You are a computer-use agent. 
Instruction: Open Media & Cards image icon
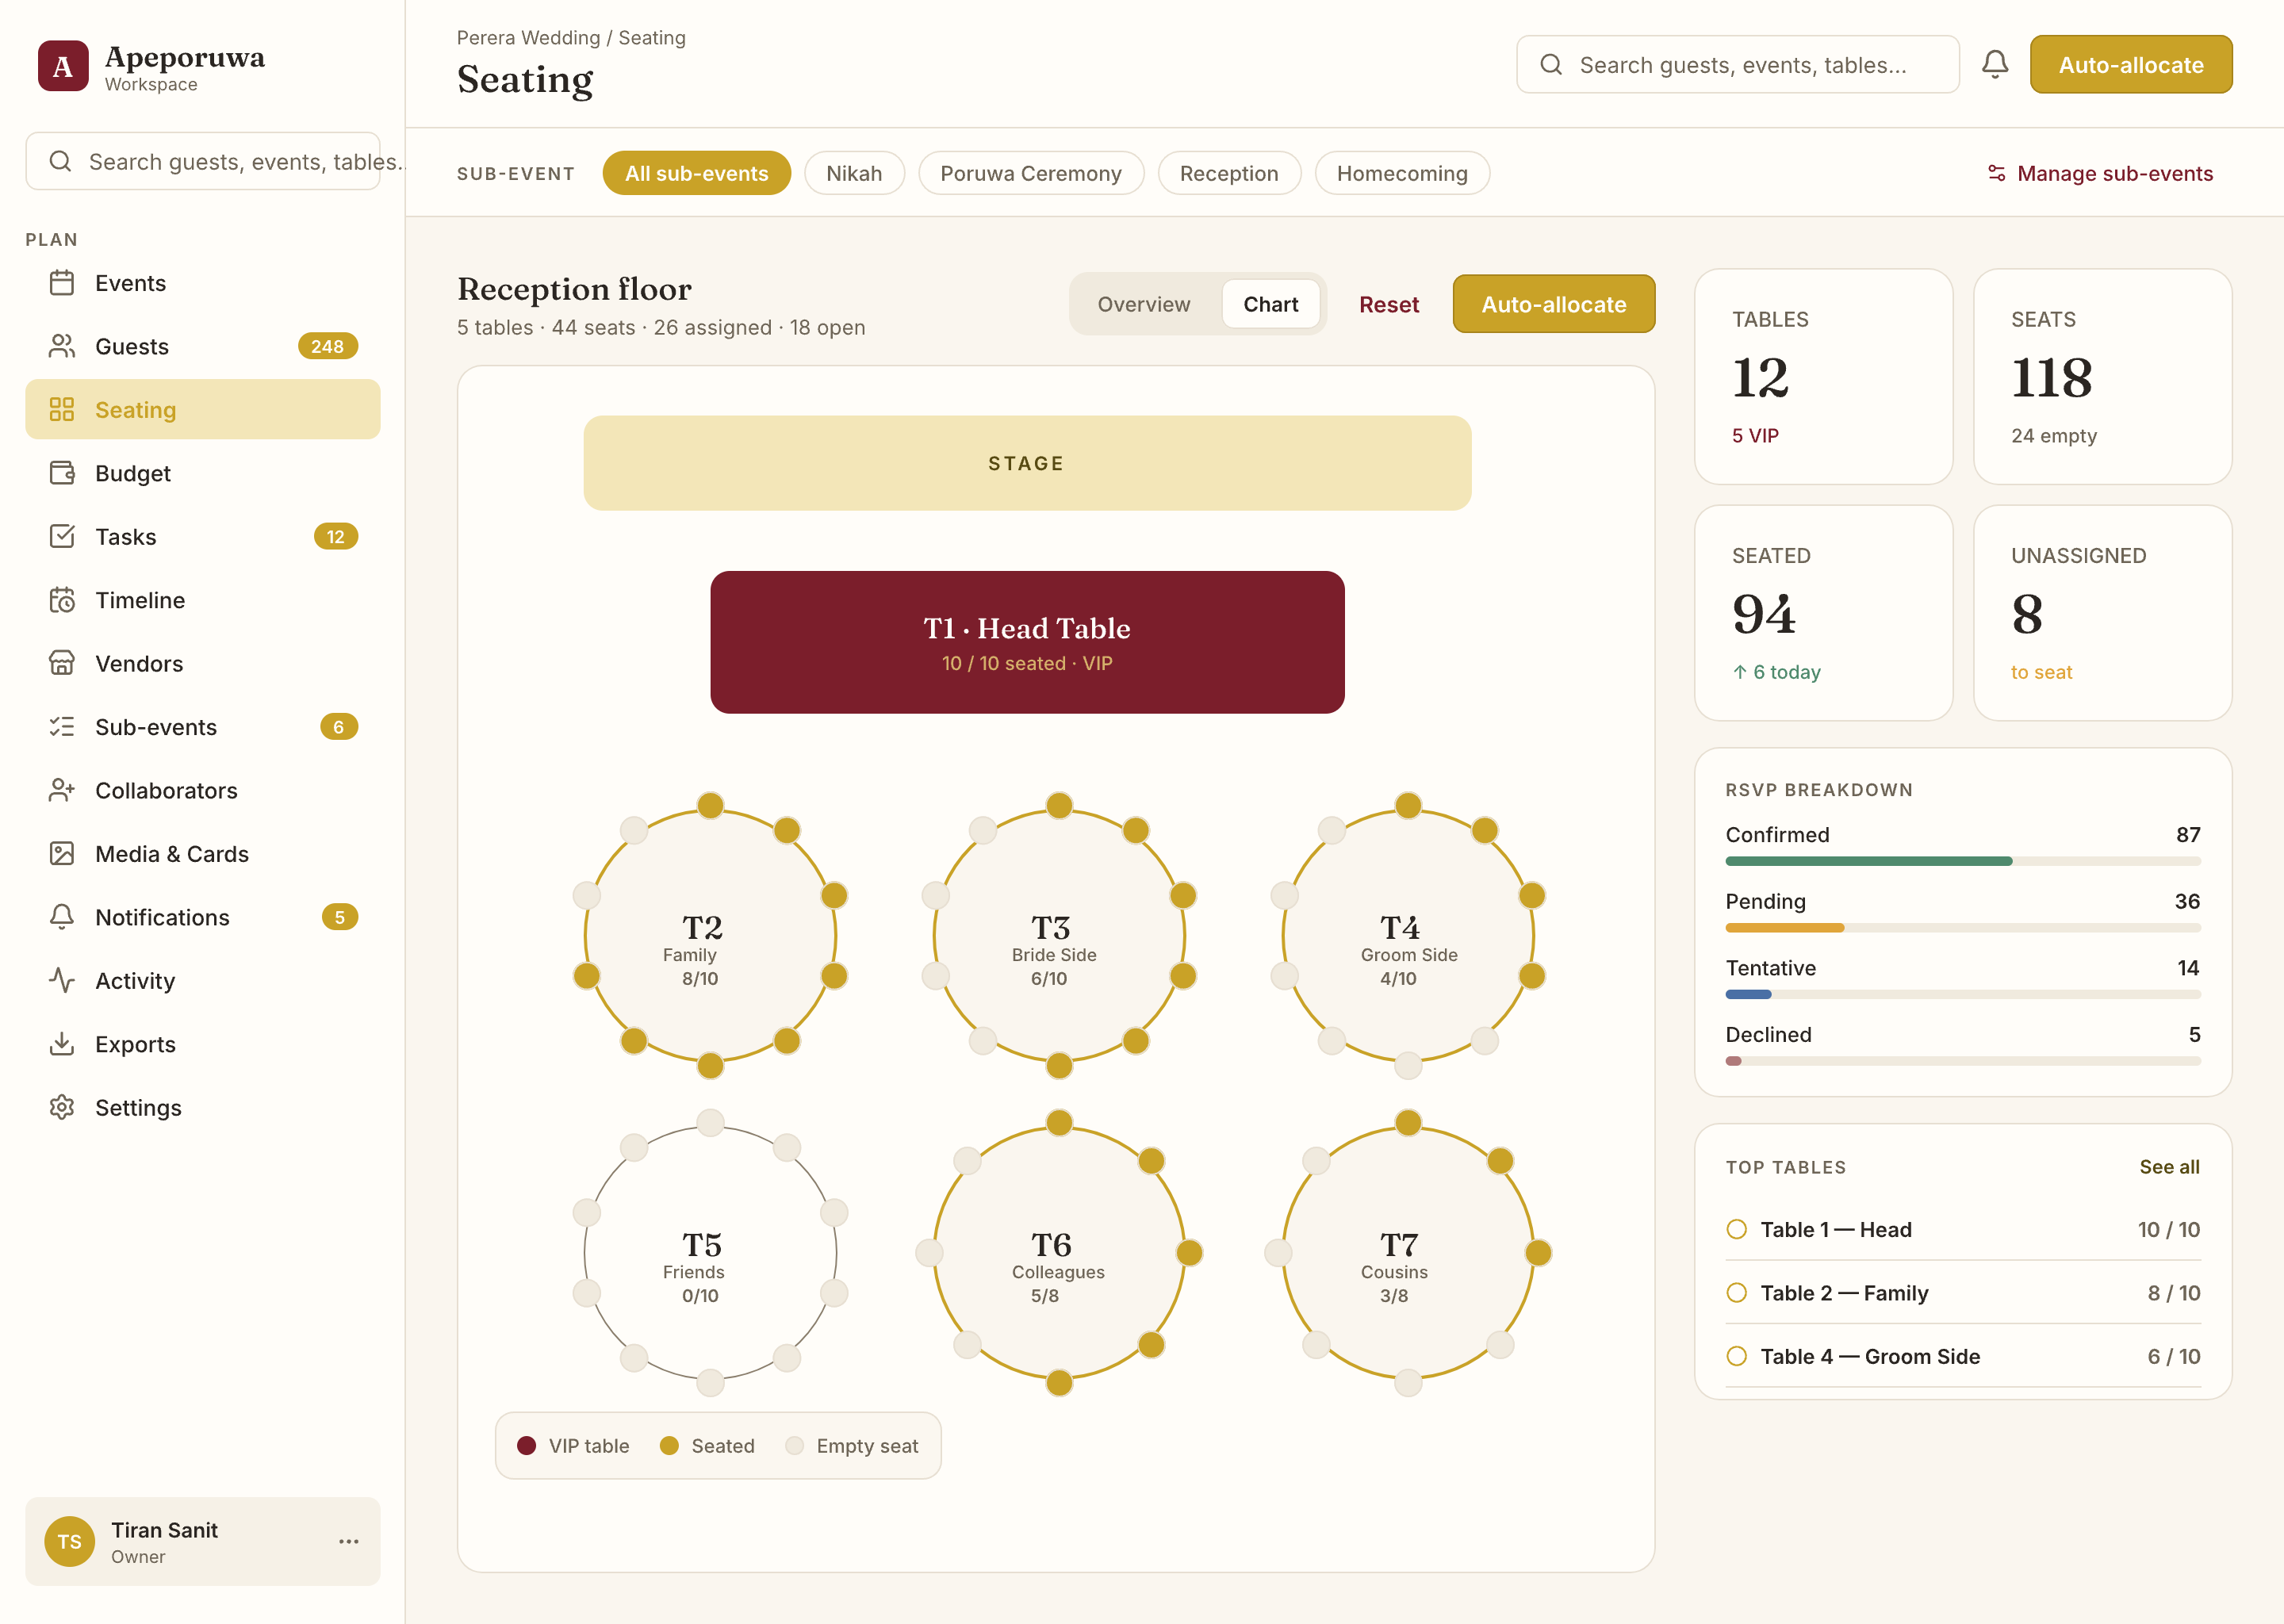(62, 853)
